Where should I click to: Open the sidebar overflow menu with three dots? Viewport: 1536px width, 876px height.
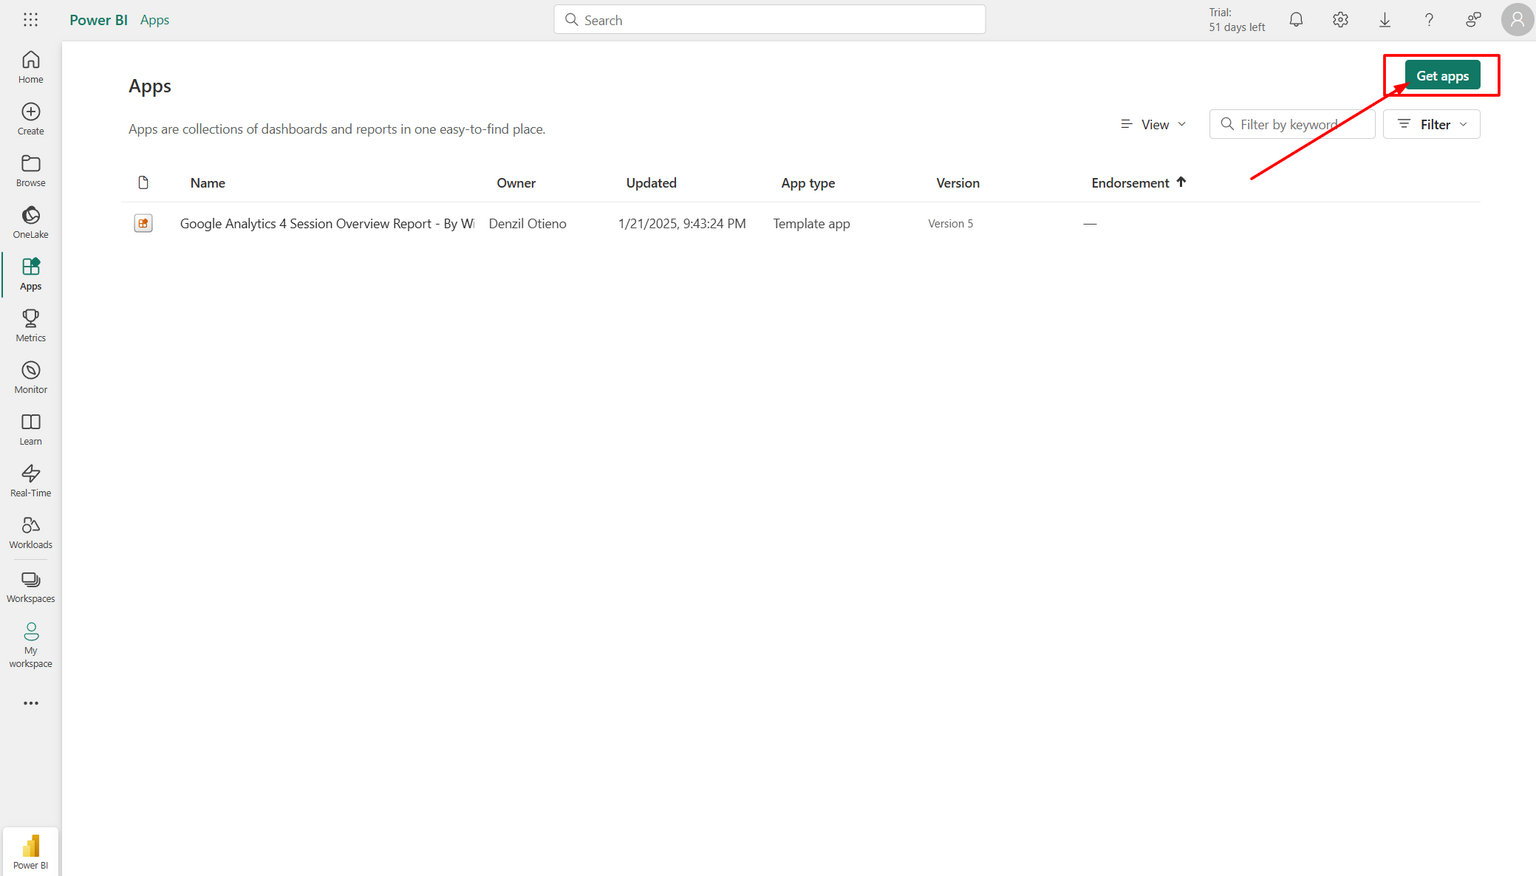(30, 703)
